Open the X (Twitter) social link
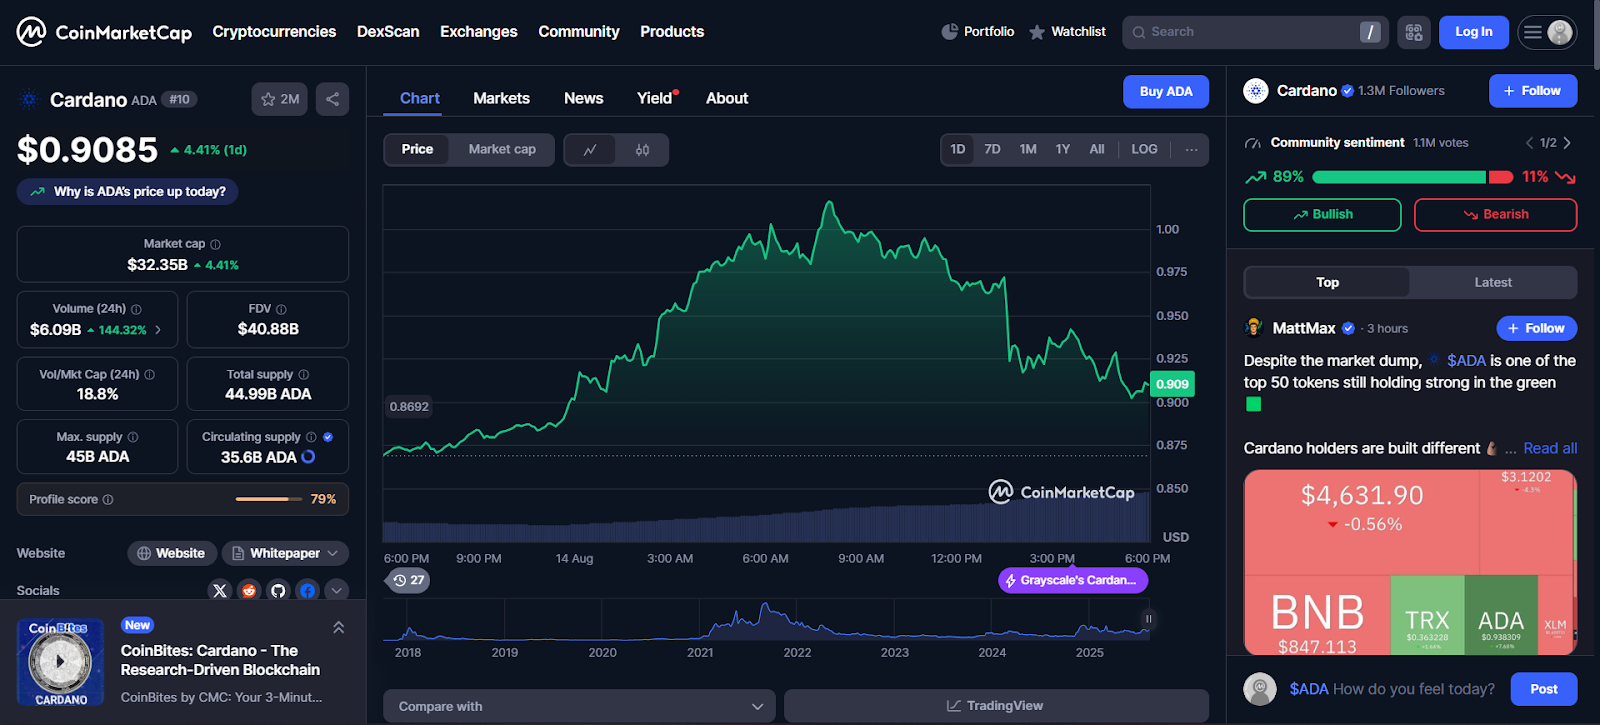 pos(220,591)
